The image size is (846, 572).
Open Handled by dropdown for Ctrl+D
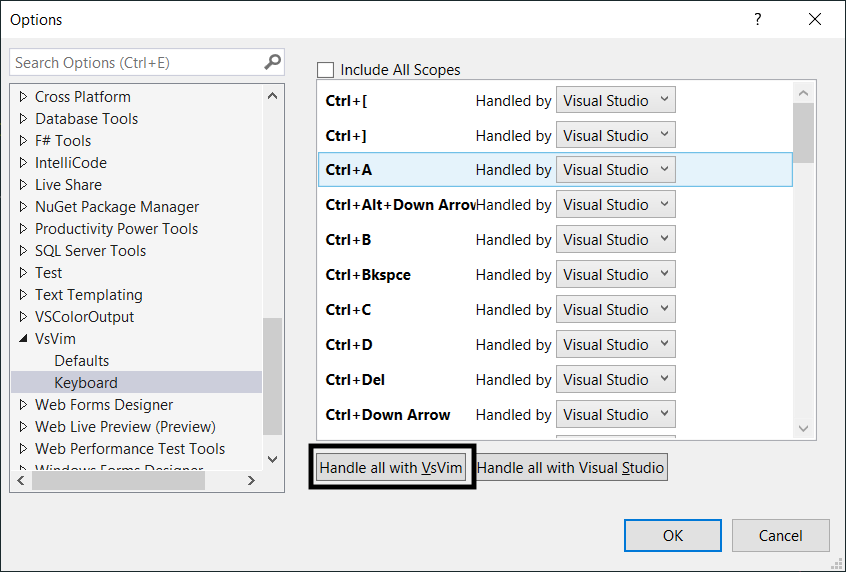click(616, 345)
